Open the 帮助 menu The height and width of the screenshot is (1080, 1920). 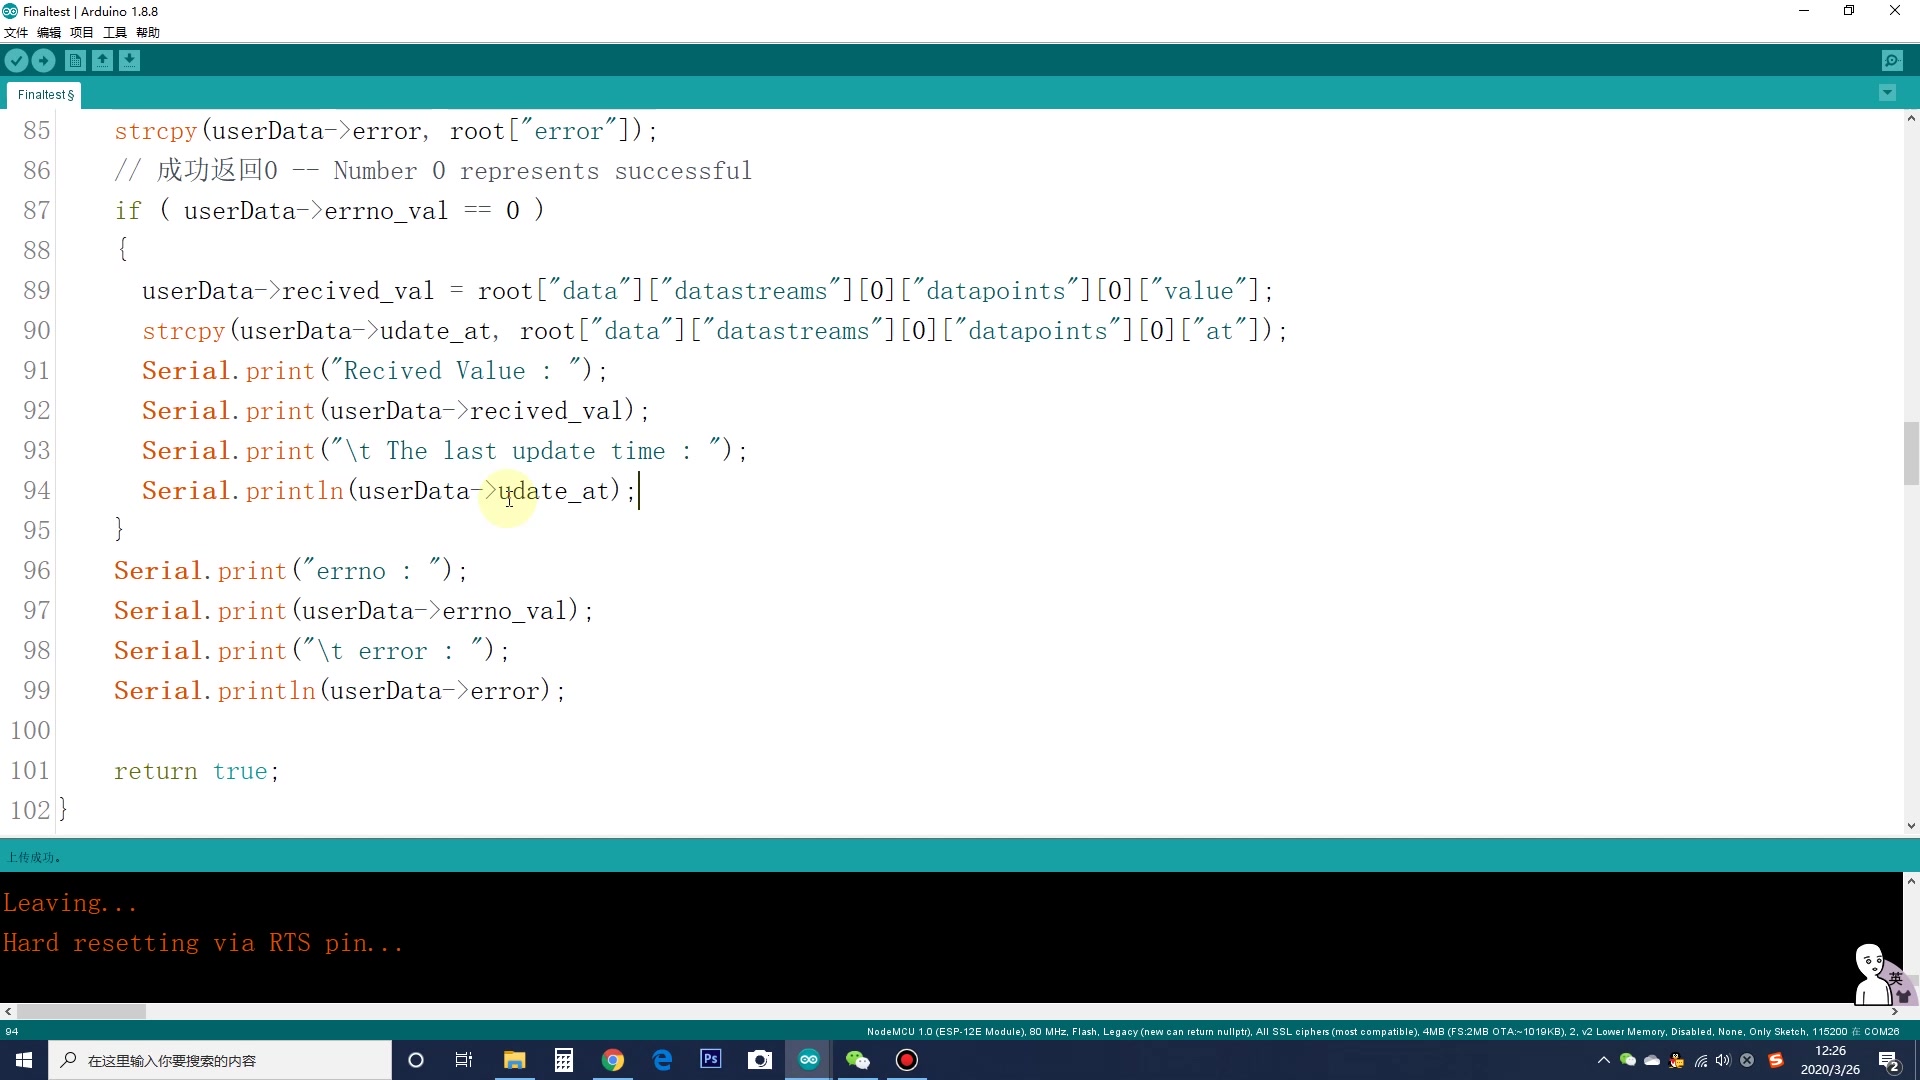[148, 32]
